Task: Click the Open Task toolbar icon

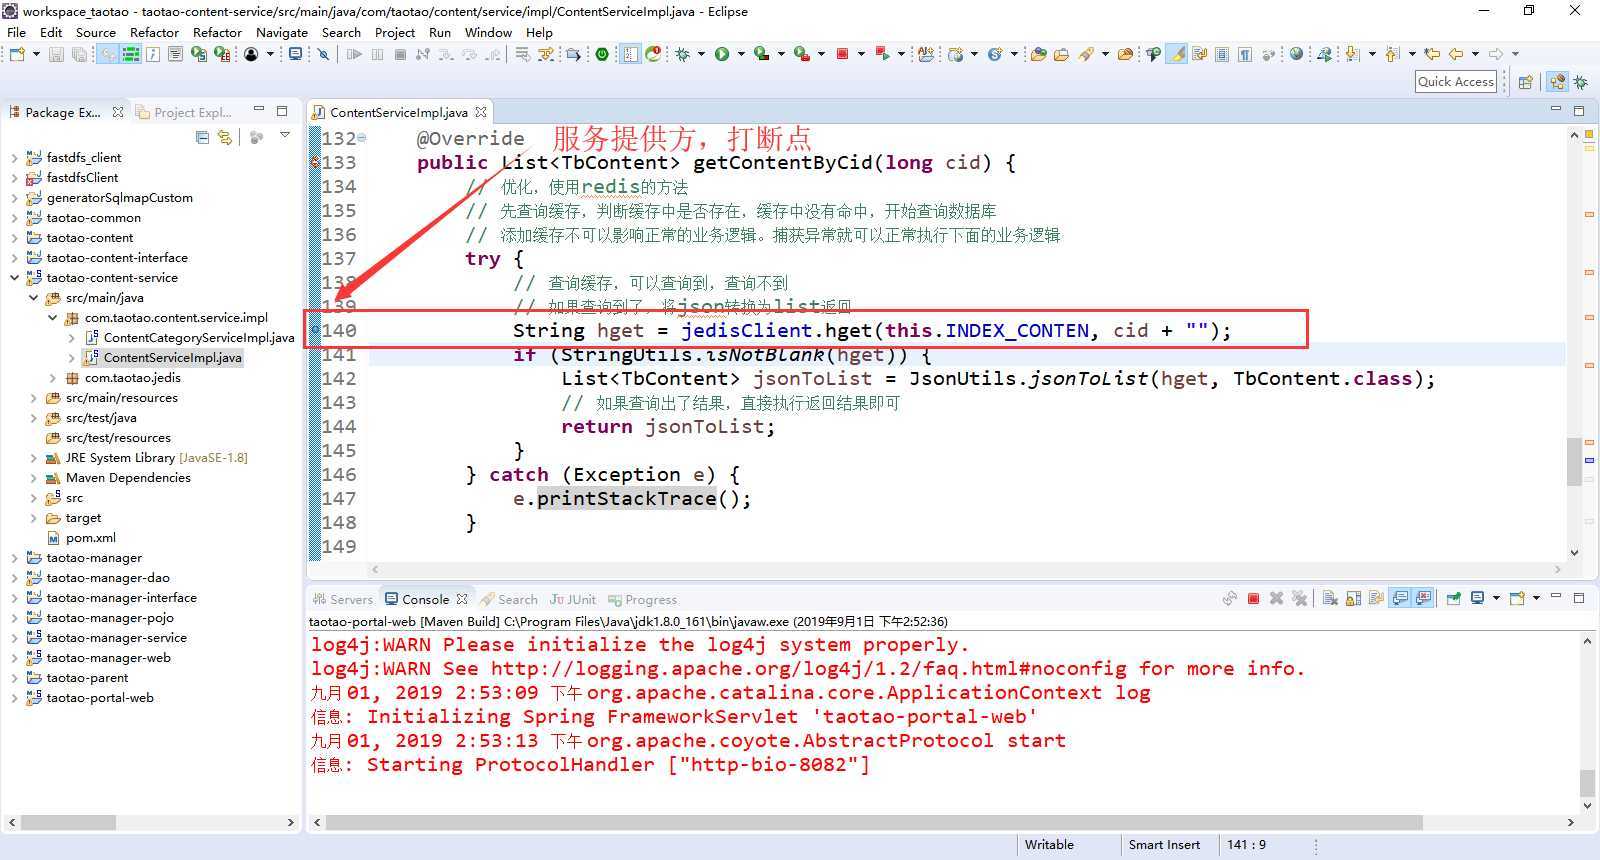Action: (x=1062, y=54)
